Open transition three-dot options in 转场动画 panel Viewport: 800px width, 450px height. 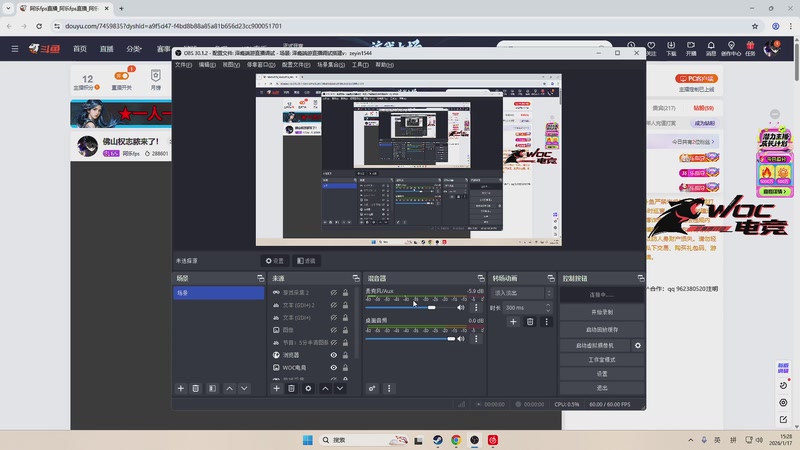(546, 321)
